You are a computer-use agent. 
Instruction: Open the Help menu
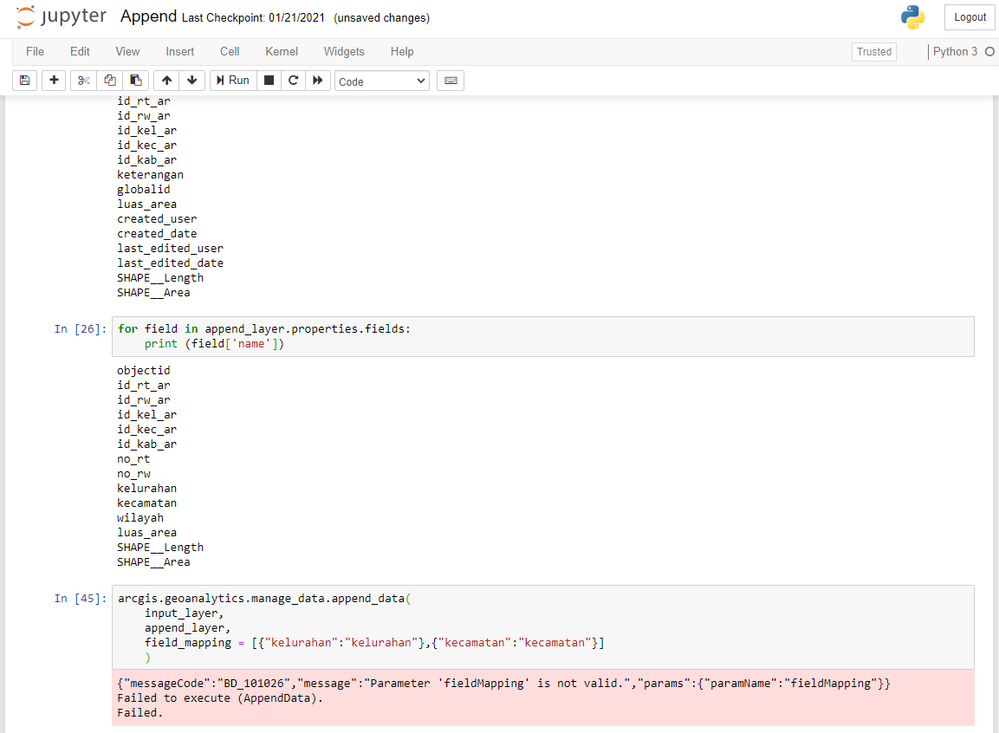tap(402, 52)
